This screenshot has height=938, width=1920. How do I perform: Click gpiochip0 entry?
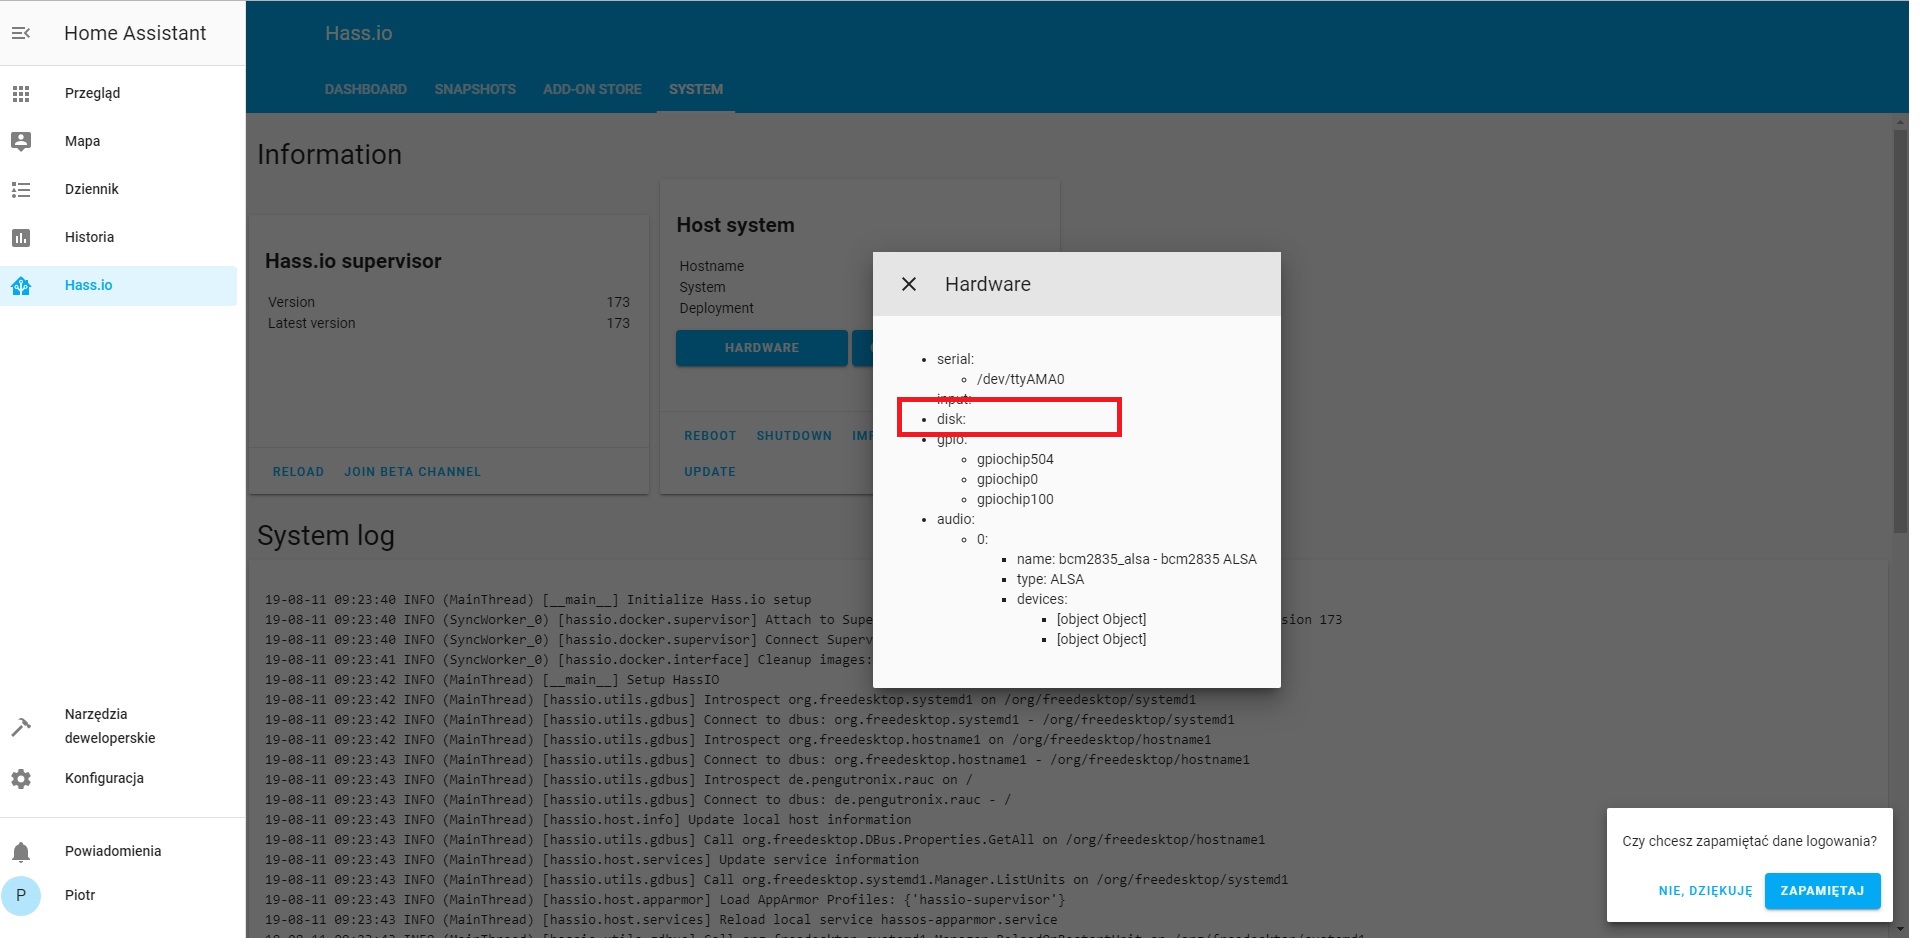tap(1007, 479)
